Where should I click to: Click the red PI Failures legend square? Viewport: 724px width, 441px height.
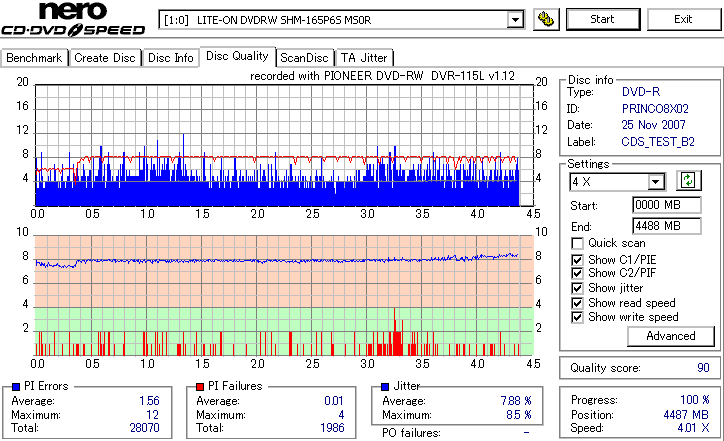coord(200,387)
